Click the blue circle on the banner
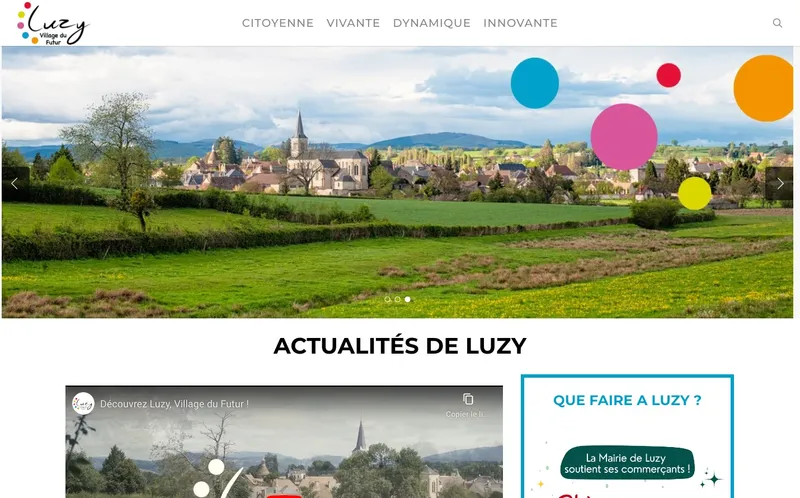The image size is (800, 498). (535, 83)
